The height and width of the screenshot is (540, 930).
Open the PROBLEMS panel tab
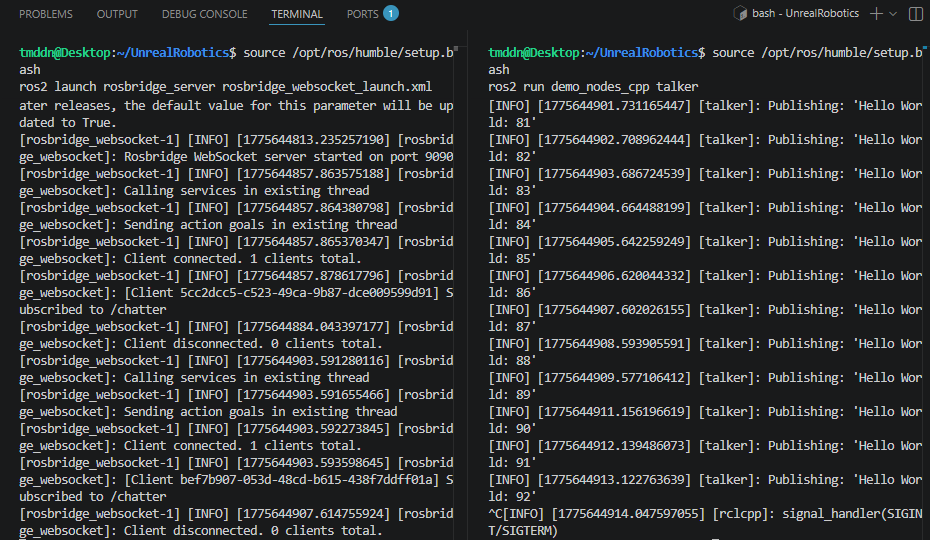coord(46,14)
